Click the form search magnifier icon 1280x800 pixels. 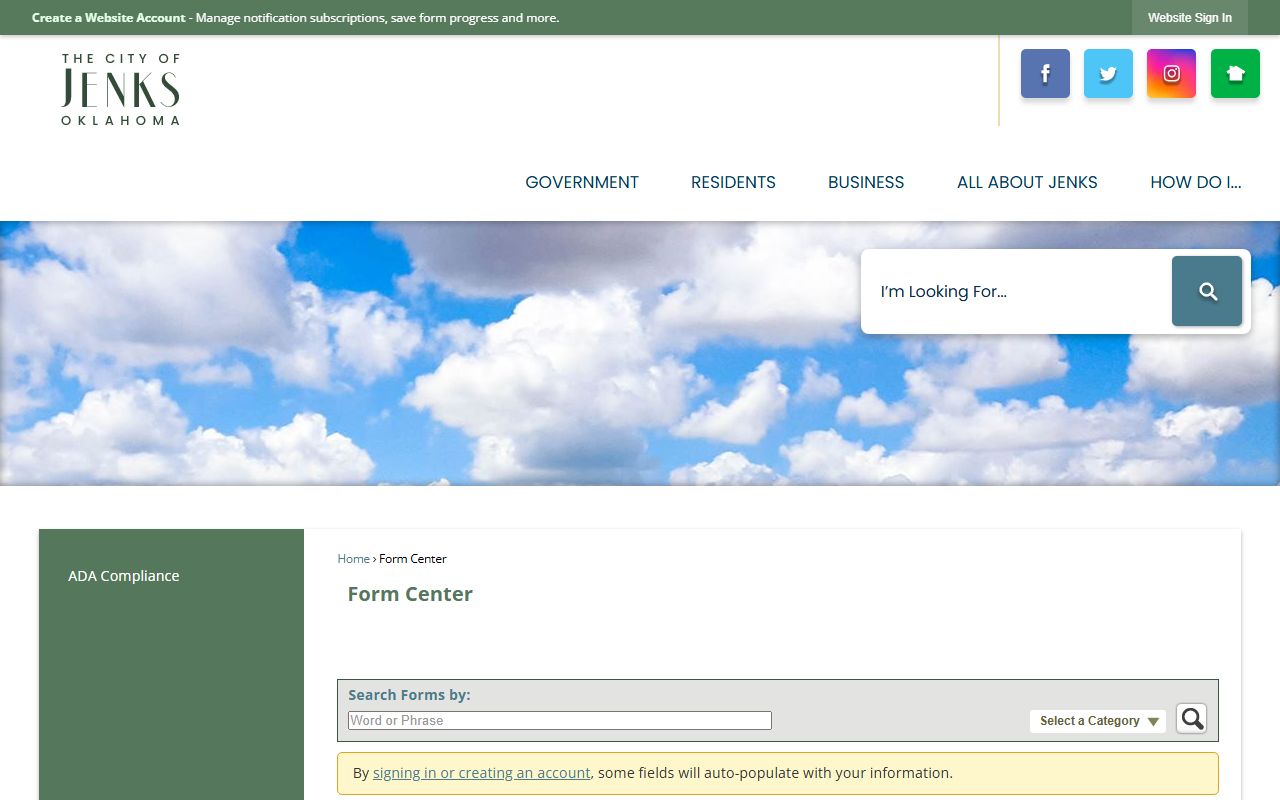1191,719
